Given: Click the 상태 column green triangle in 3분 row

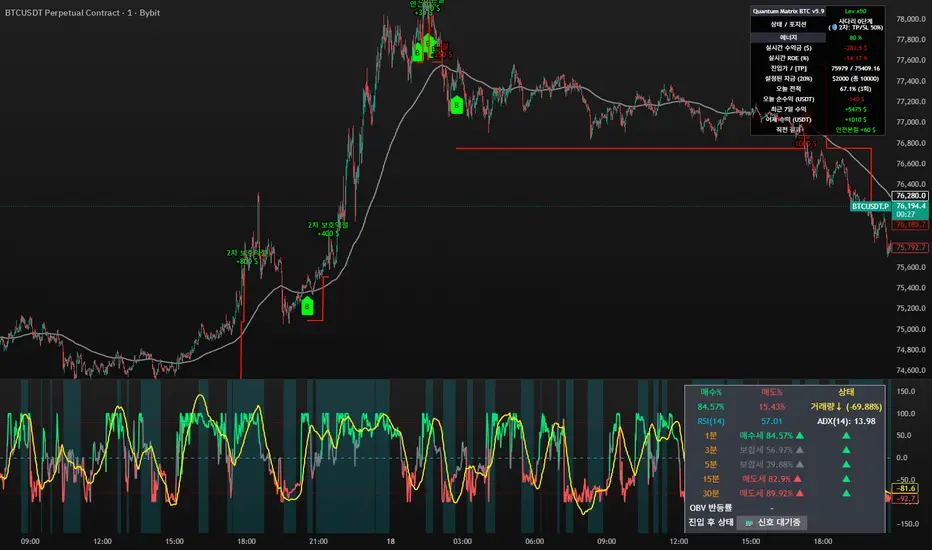Looking at the screenshot, I should point(846,450).
